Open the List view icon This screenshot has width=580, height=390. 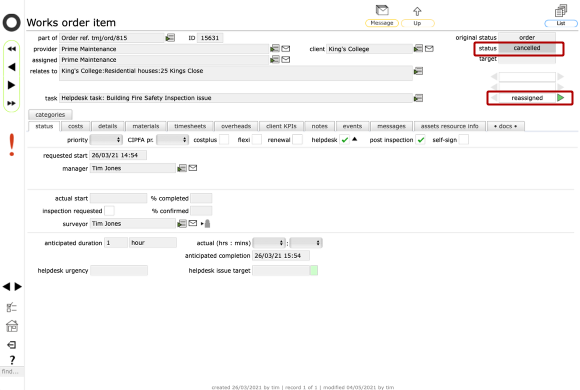561,10
